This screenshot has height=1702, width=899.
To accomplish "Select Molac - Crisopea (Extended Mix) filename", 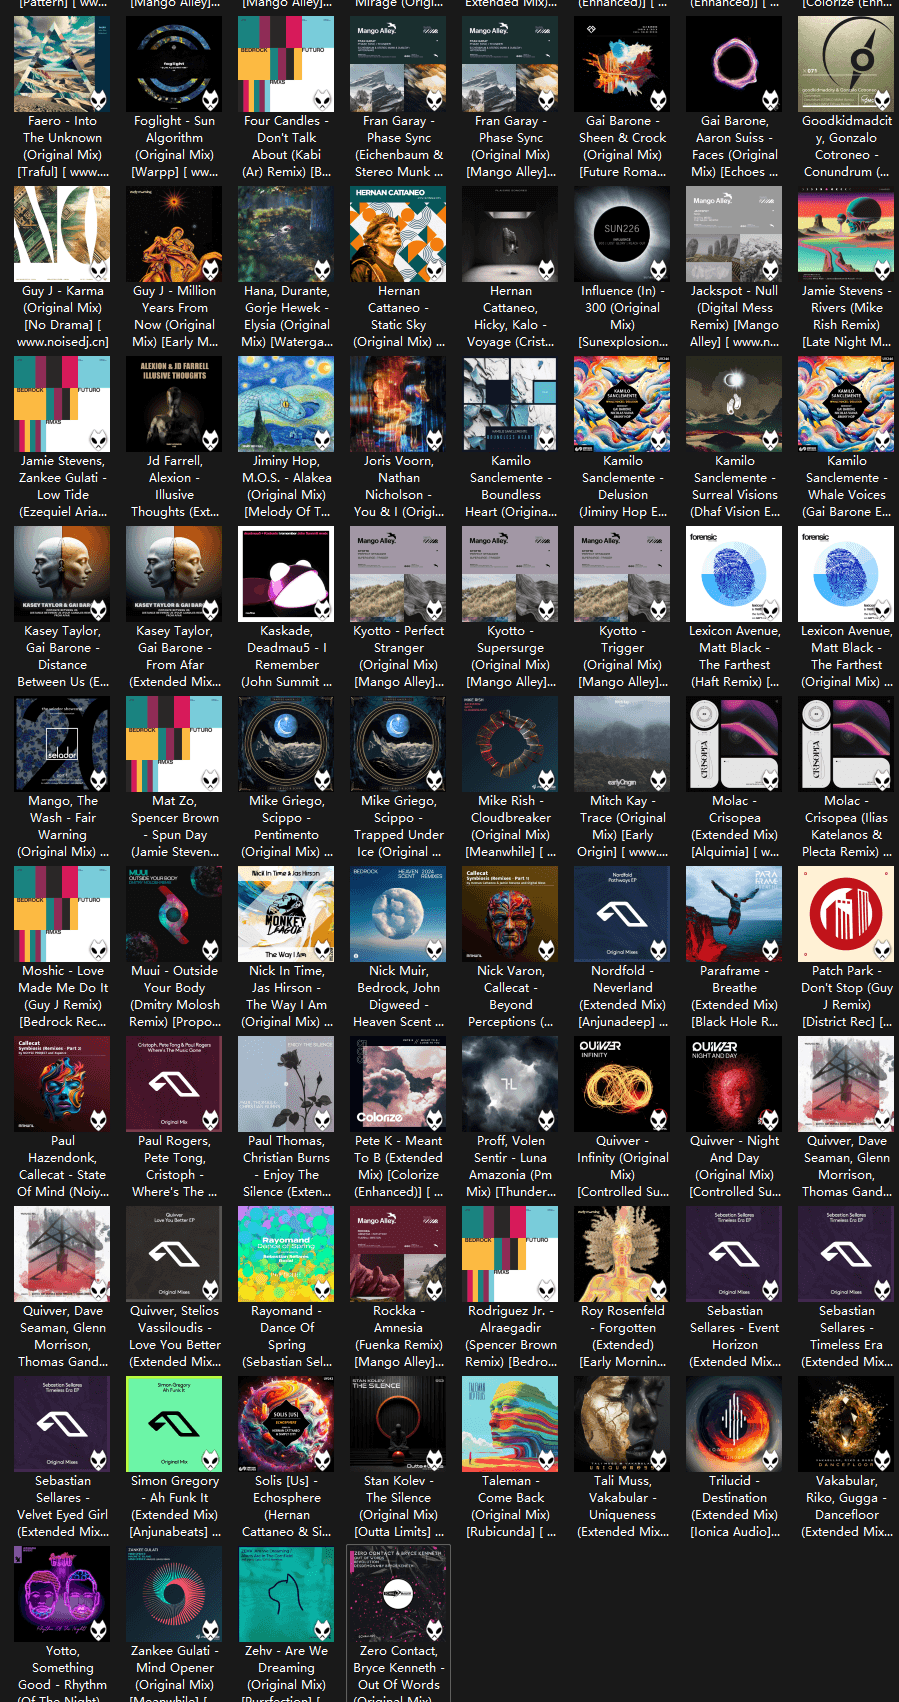I will pyautogui.click(x=734, y=826).
